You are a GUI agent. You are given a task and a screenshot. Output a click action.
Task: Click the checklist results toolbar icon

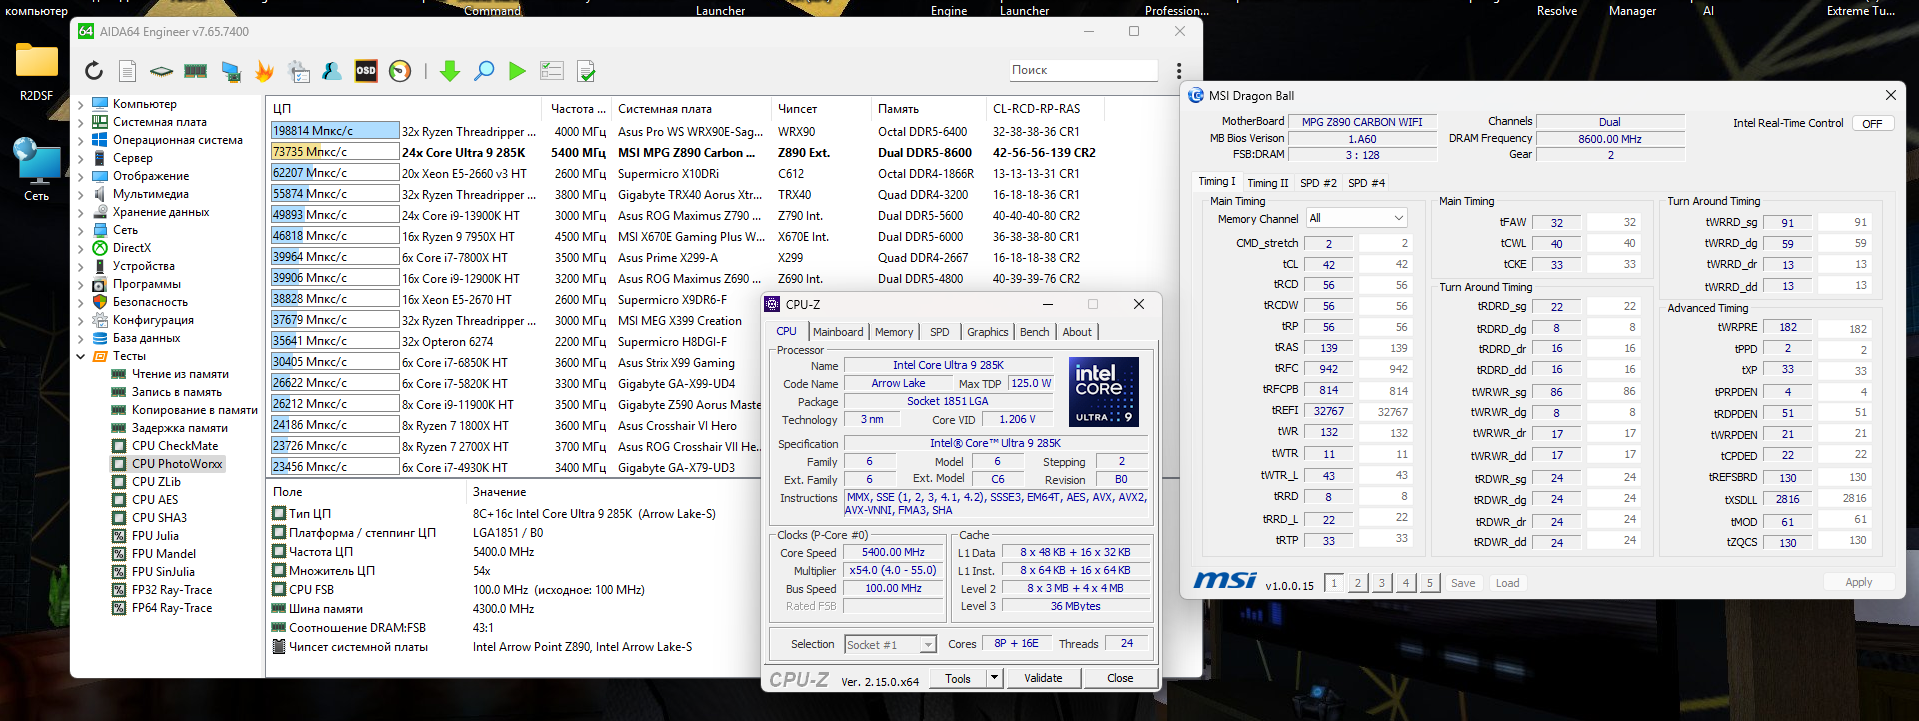552,71
